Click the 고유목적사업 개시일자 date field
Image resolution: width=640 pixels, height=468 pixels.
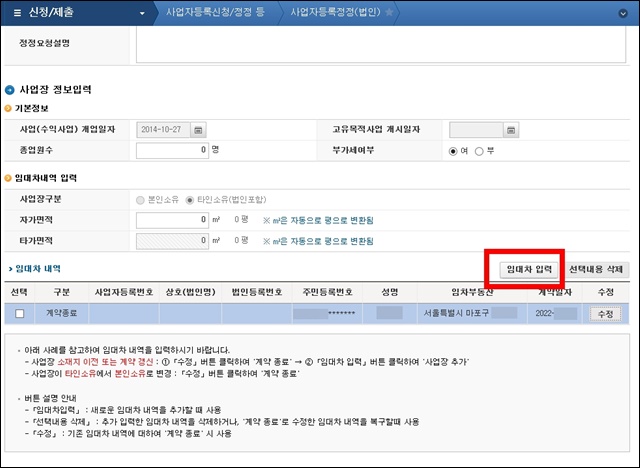tap(476, 130)
